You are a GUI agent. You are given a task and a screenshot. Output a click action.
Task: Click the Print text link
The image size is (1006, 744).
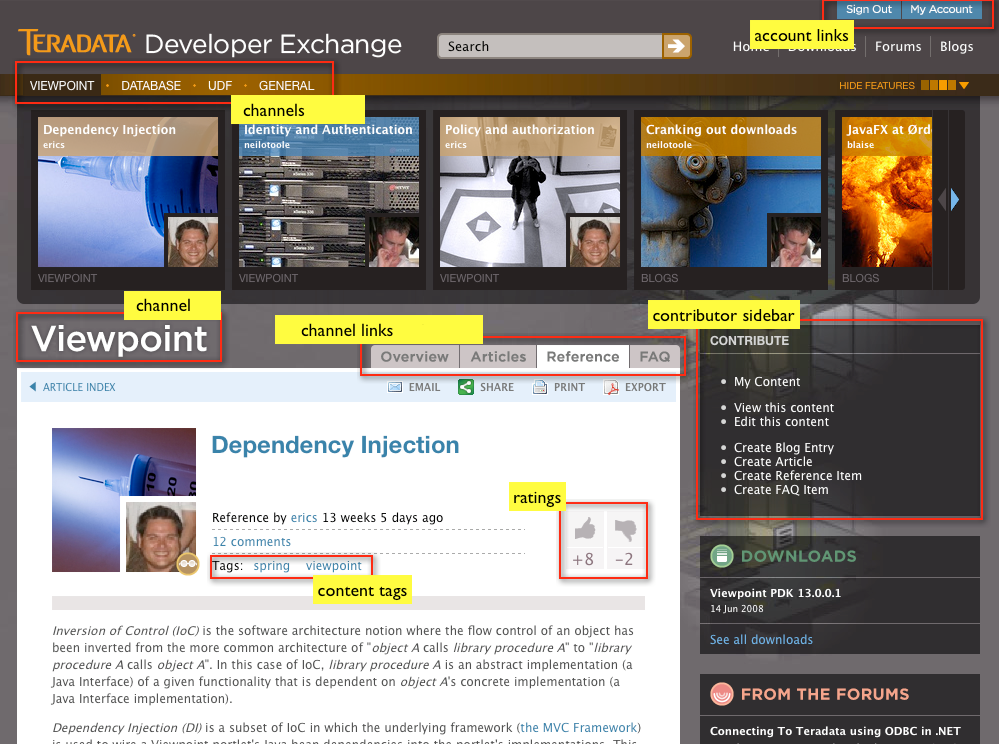pos(569,387)
